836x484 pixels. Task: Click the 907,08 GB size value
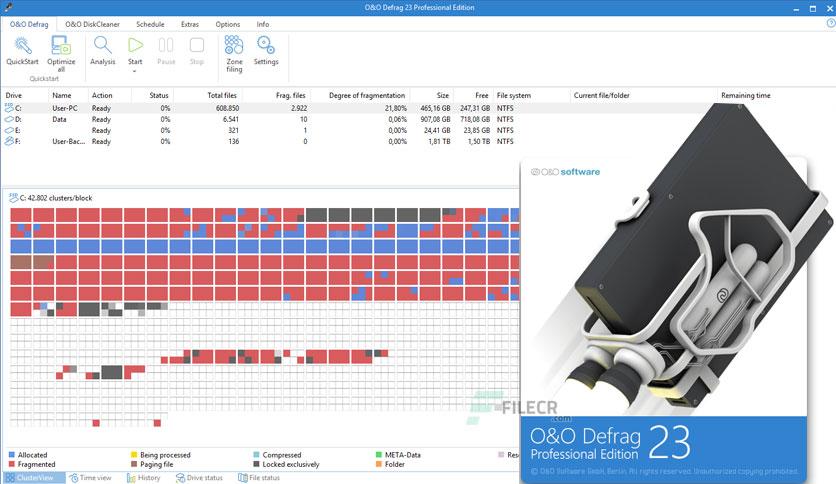(x=435, y=119)
